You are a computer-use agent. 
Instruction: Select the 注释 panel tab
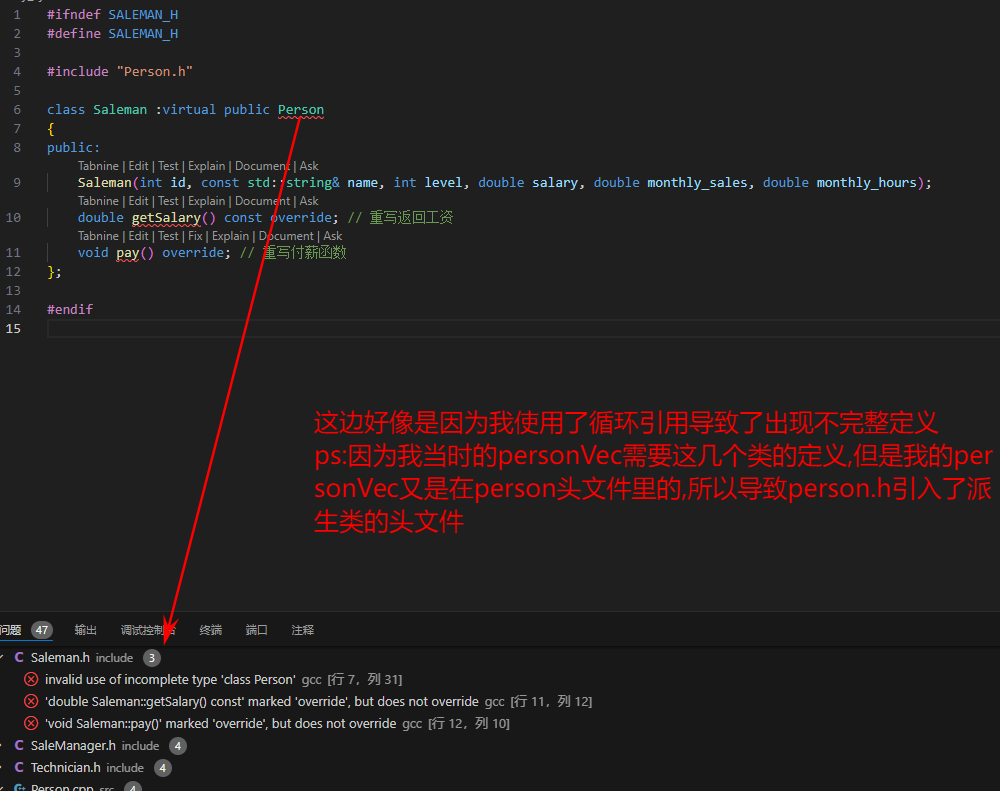[x=302, y=630]
